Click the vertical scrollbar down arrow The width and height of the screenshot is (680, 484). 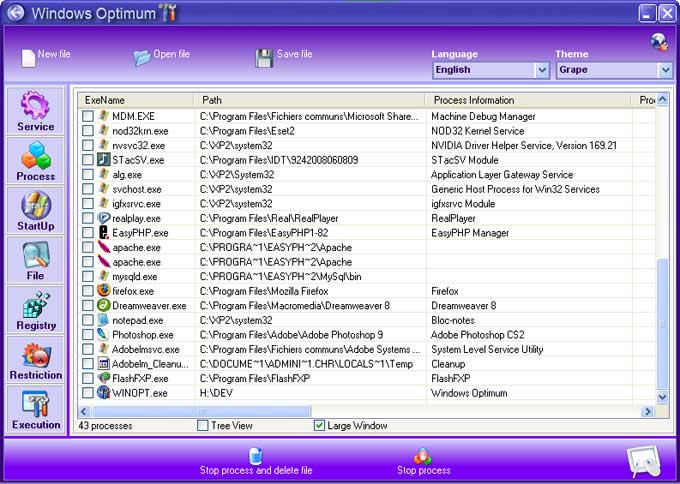662,396
